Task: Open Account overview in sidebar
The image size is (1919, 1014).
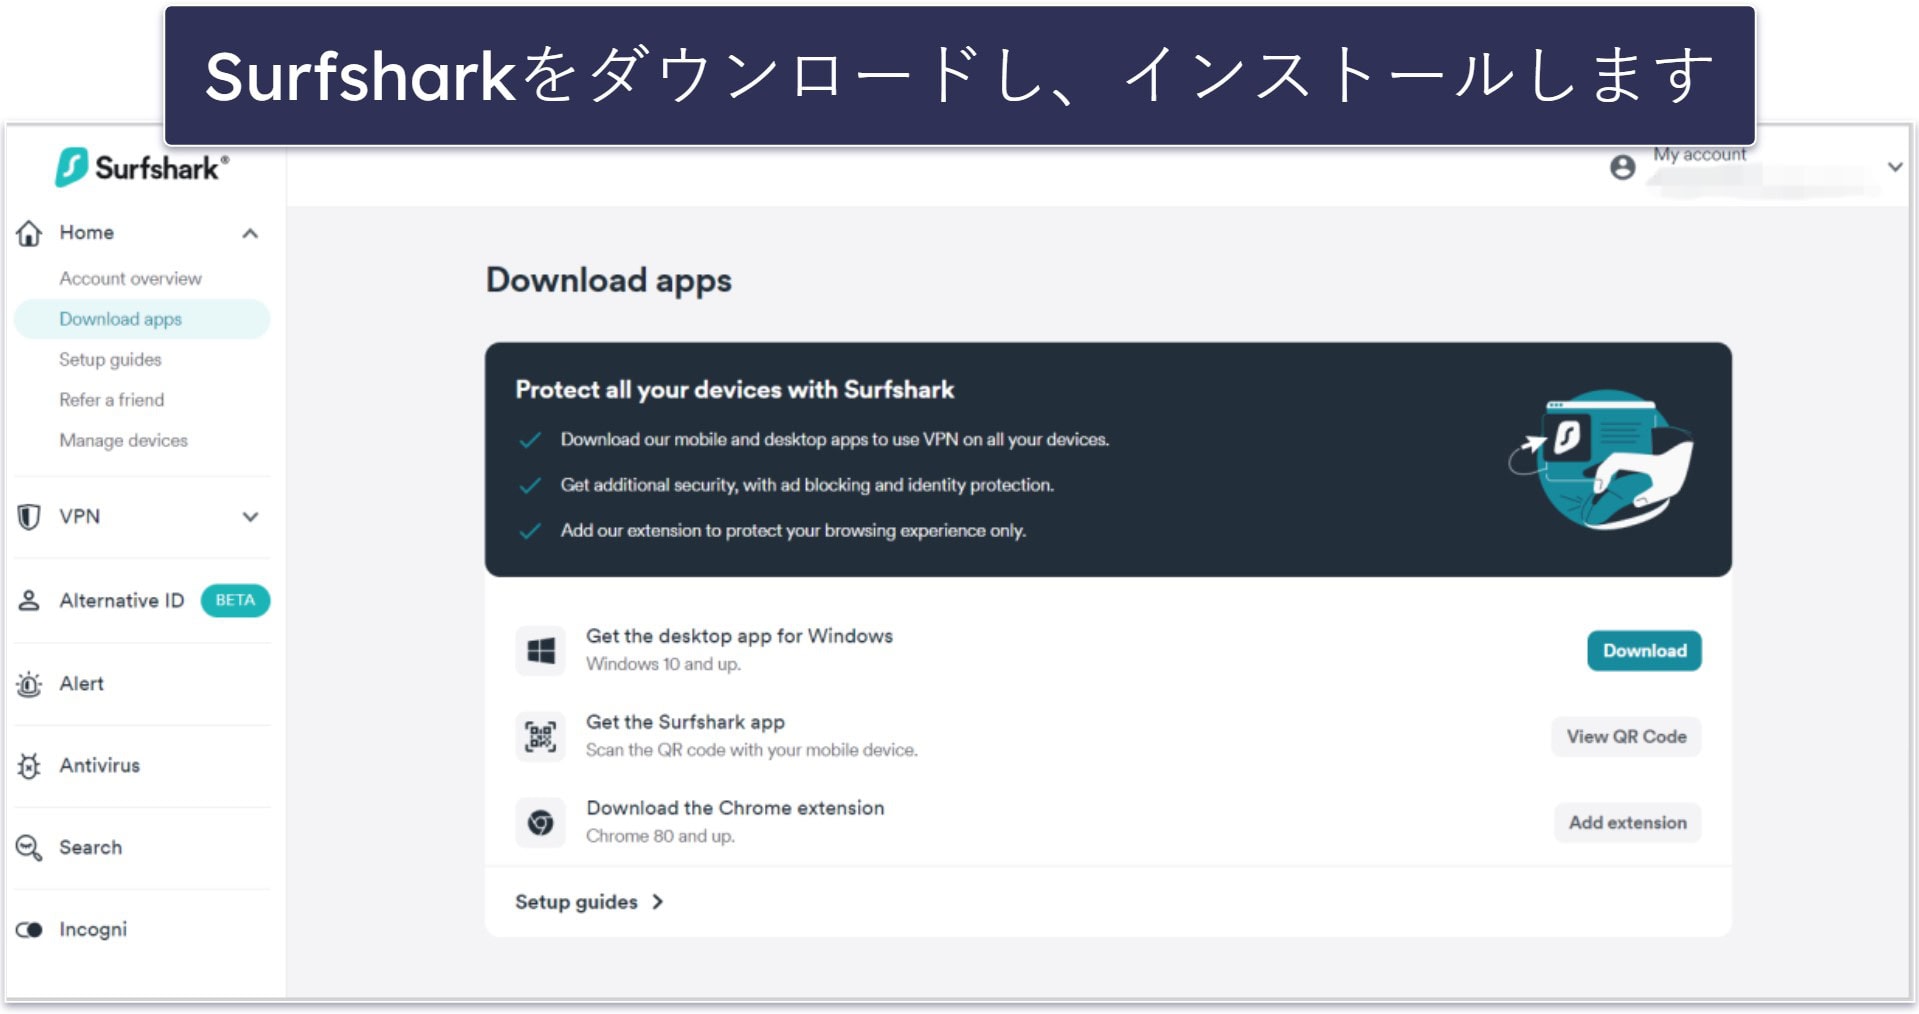Action: (130, 279)
